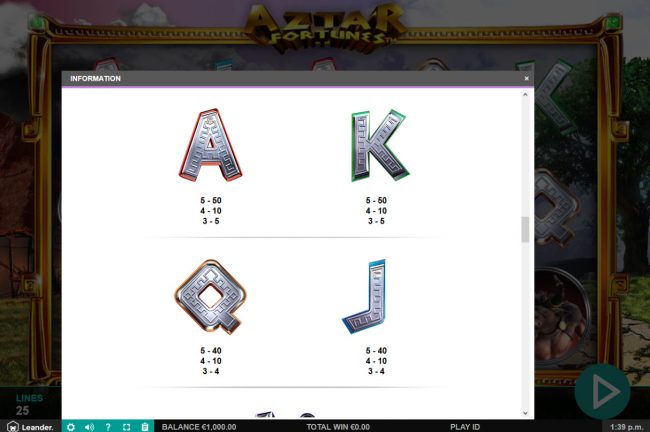Open the settings gear in bottom bar

click(x=71, y=427)
